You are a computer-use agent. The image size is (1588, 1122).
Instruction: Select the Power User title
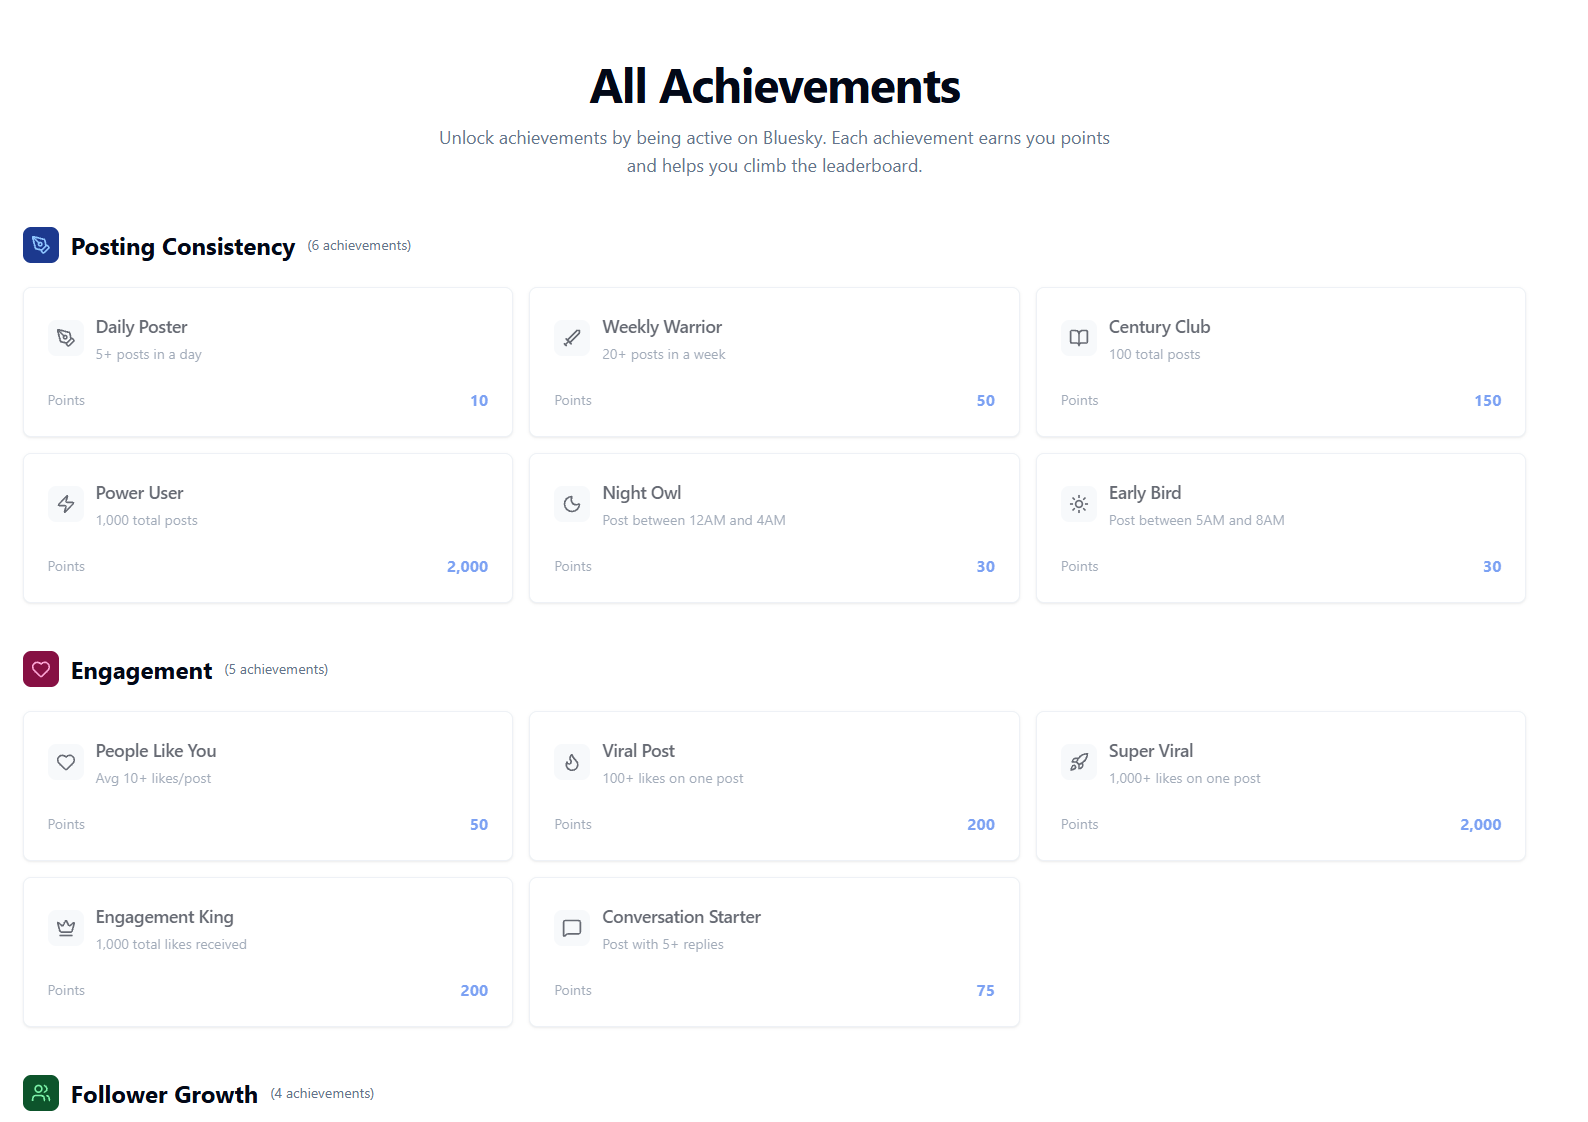click(x=139, y=493)
